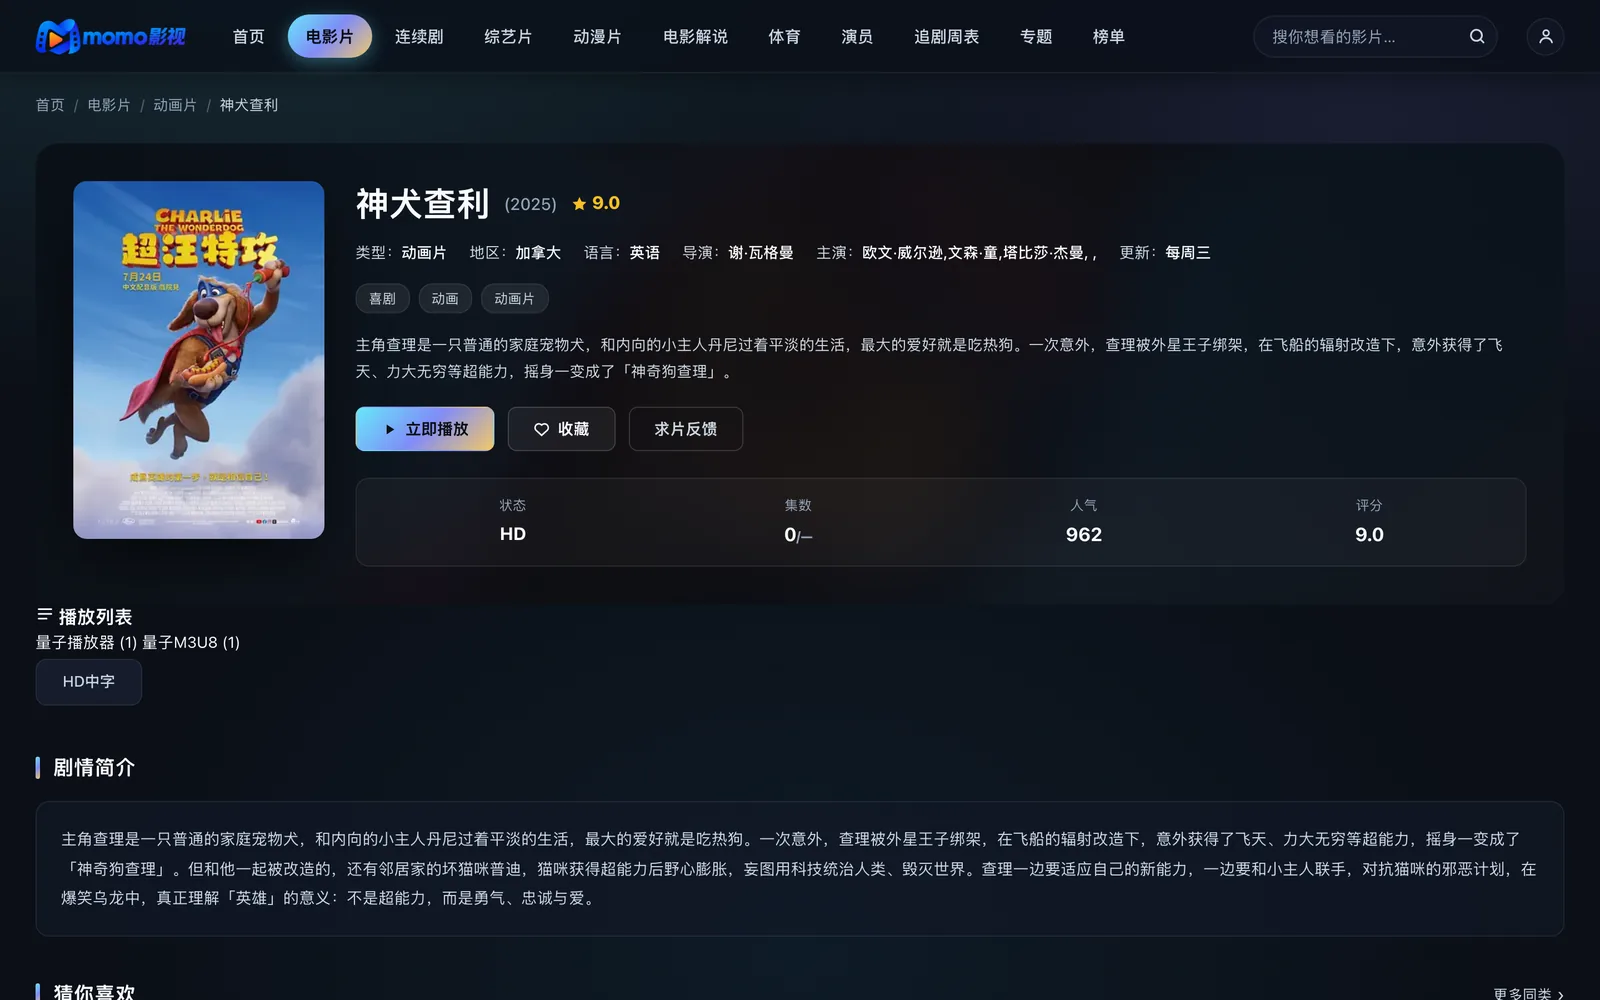Click the 962 popularity value
1600x1000 pixels.
pos(1084,535)
